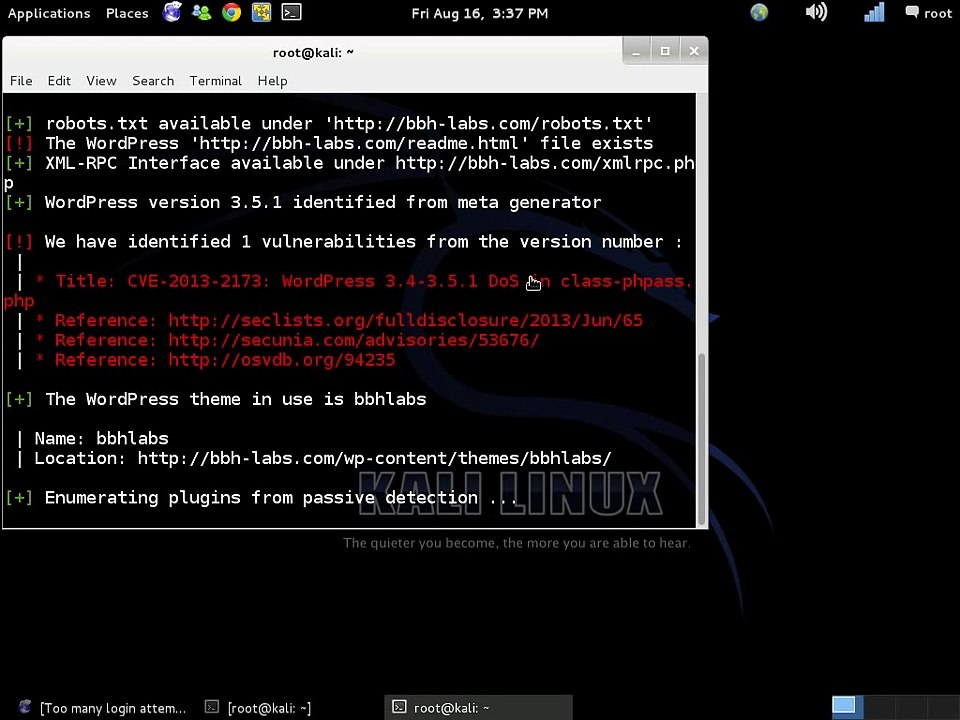960x720 pixels.
Task: Click the 'Enumerating plugins from passive detection' line
Action: coord(282,497)
